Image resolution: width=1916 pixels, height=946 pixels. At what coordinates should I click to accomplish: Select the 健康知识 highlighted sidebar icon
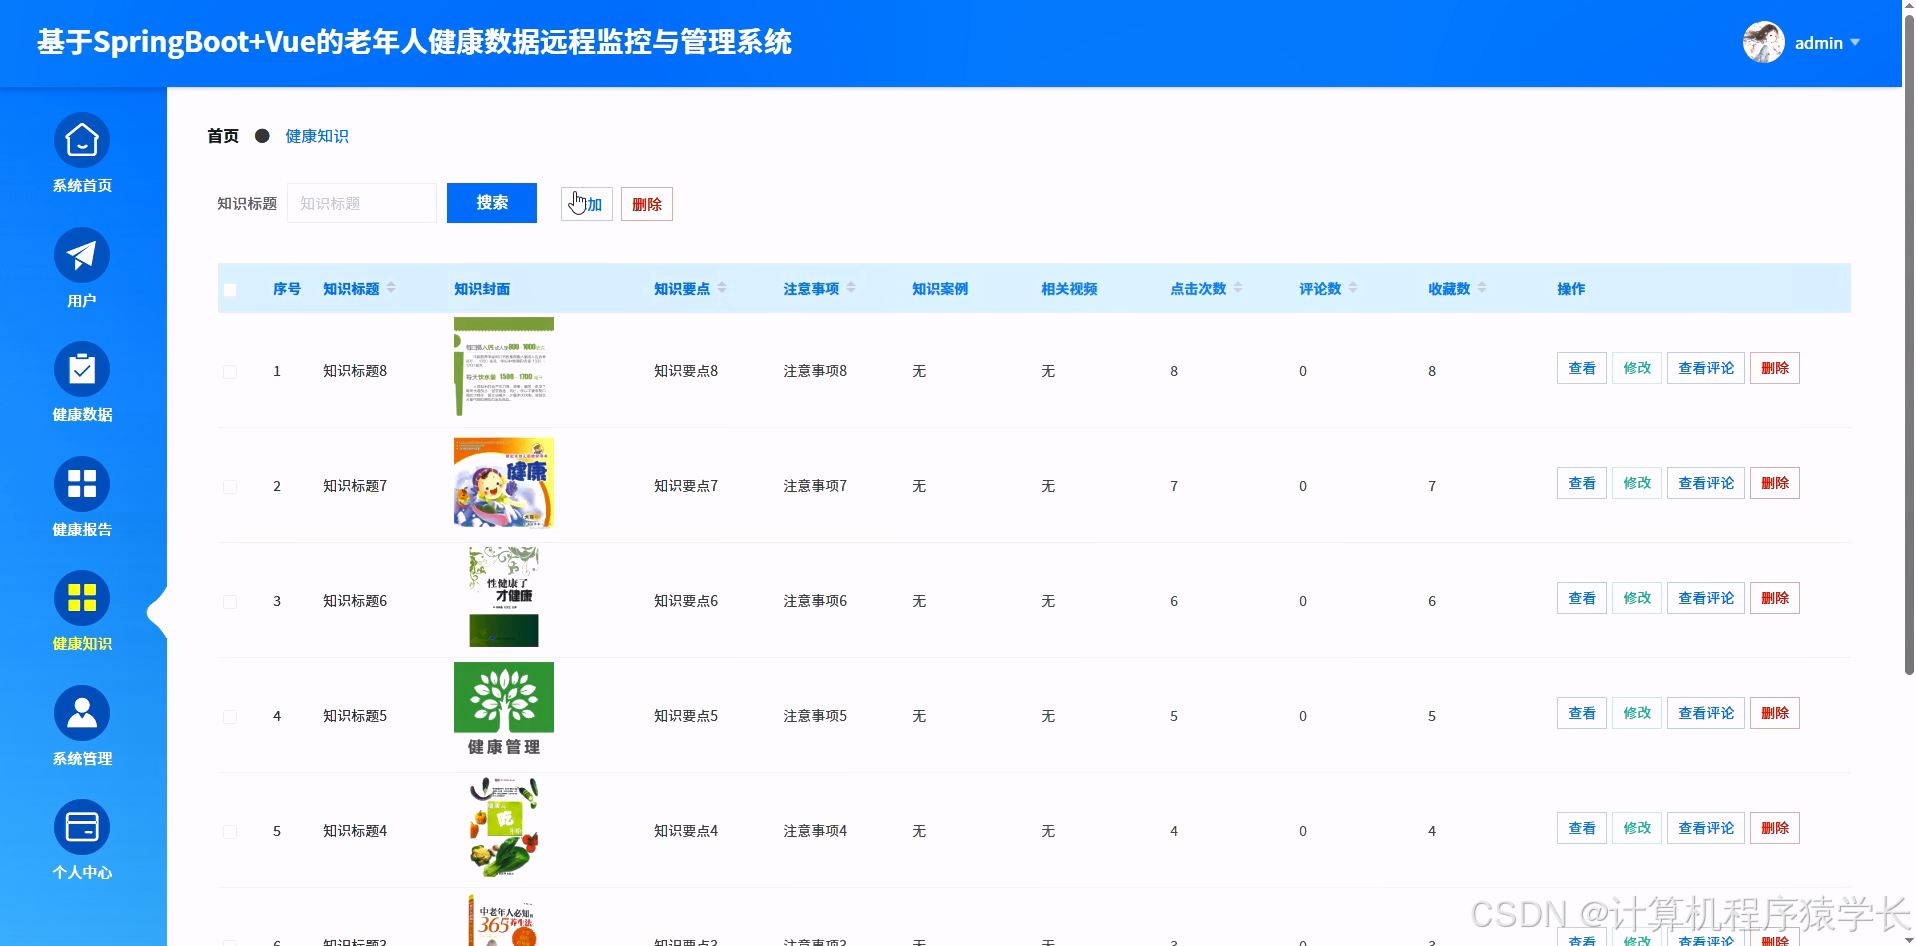pos(81,598)
